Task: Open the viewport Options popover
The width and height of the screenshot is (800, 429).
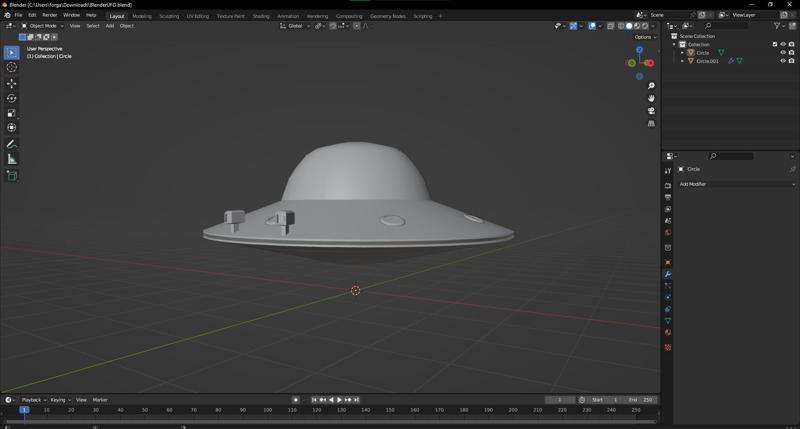Action: [x=645, y=37]
